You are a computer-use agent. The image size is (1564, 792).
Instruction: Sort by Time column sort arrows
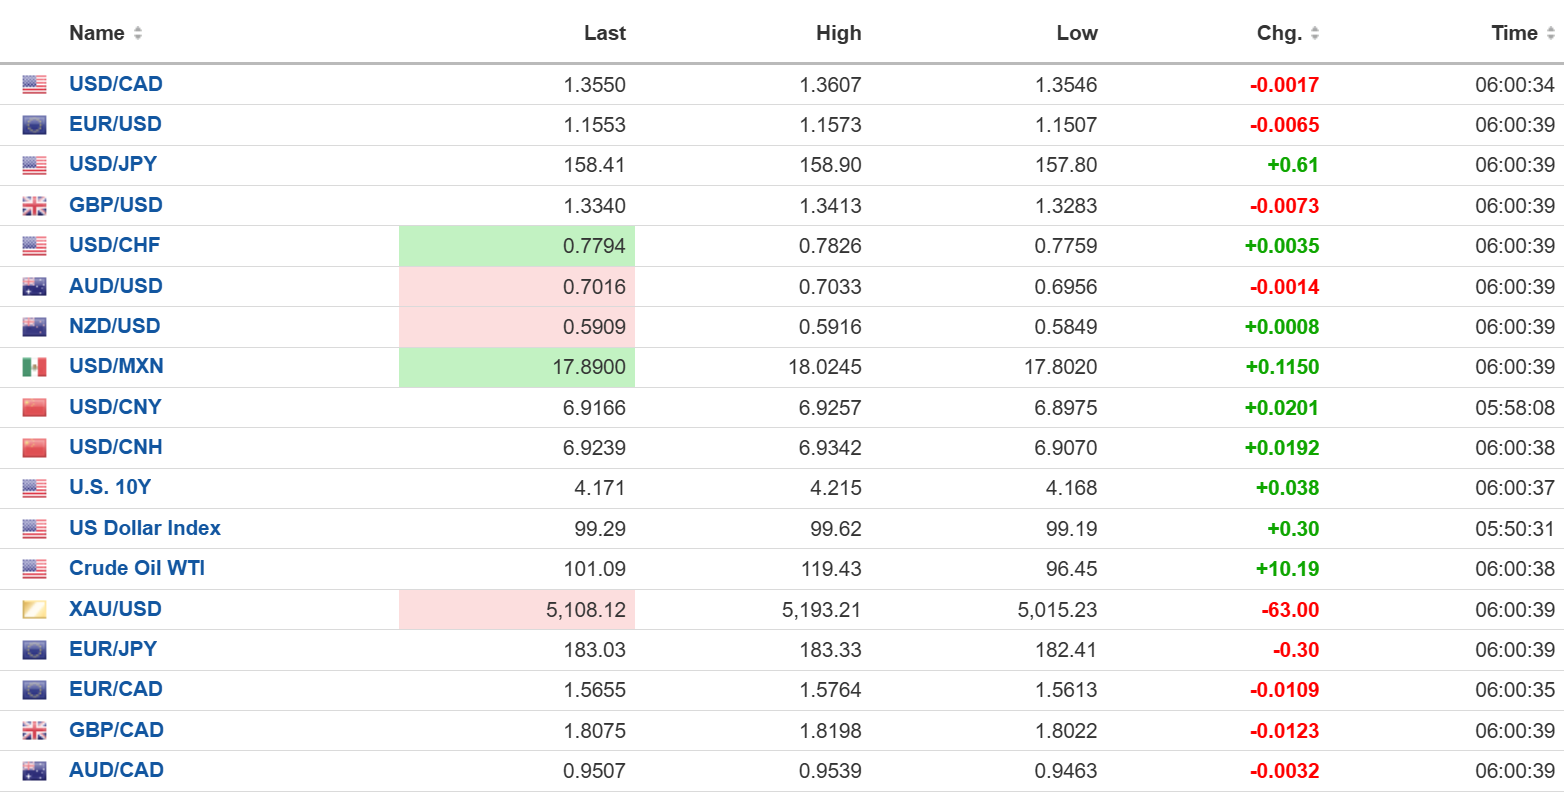(1550, 33)
